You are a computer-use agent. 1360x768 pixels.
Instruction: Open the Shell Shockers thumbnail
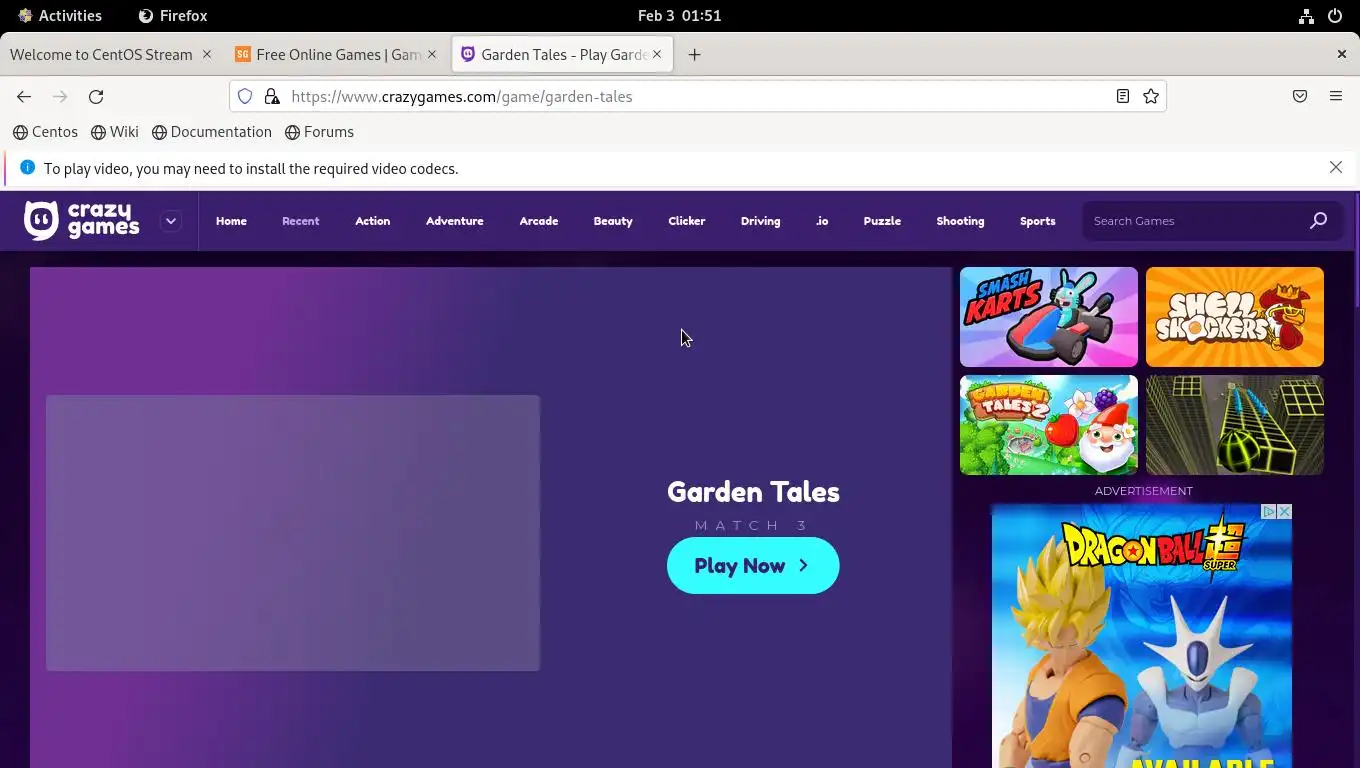click(1235, 317)
